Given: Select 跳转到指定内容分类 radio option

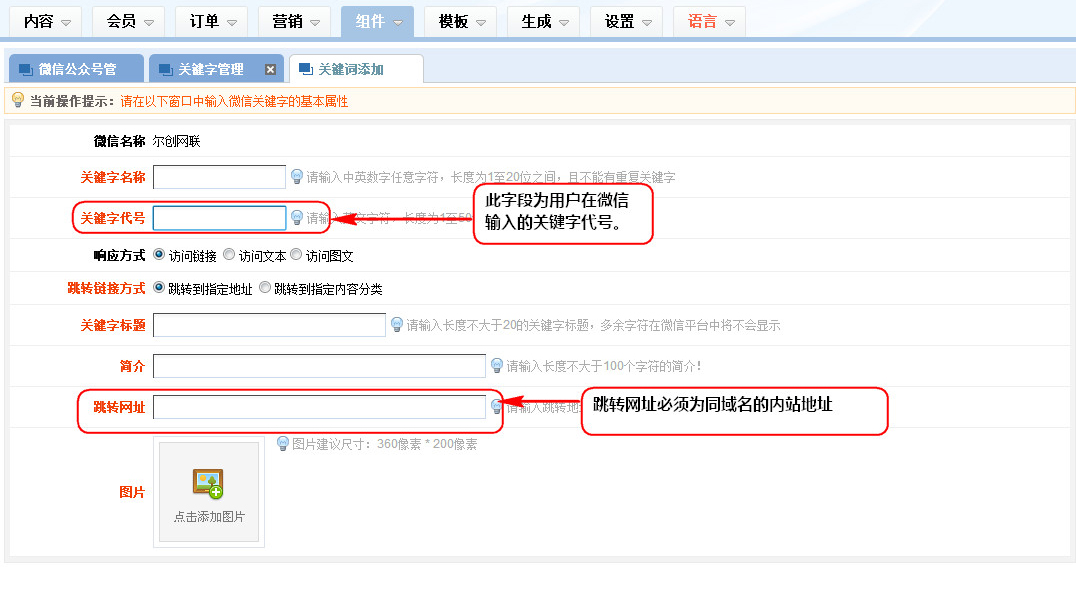Looking at the screenshot, I should tap(265, 288).
